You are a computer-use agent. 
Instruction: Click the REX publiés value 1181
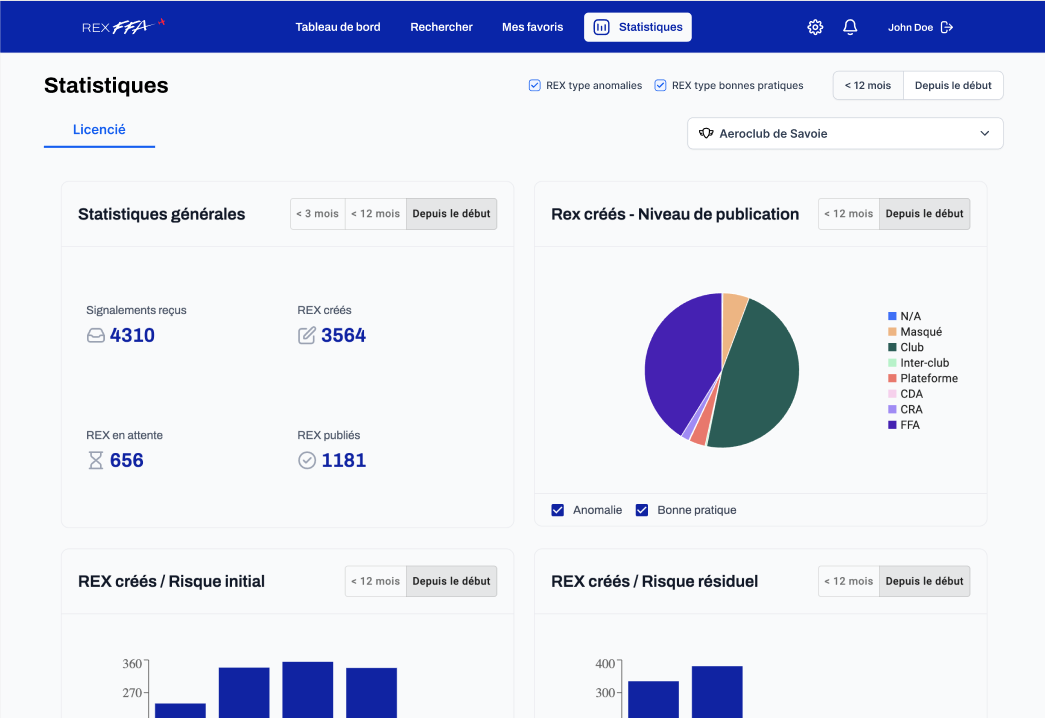click(343, 460)
